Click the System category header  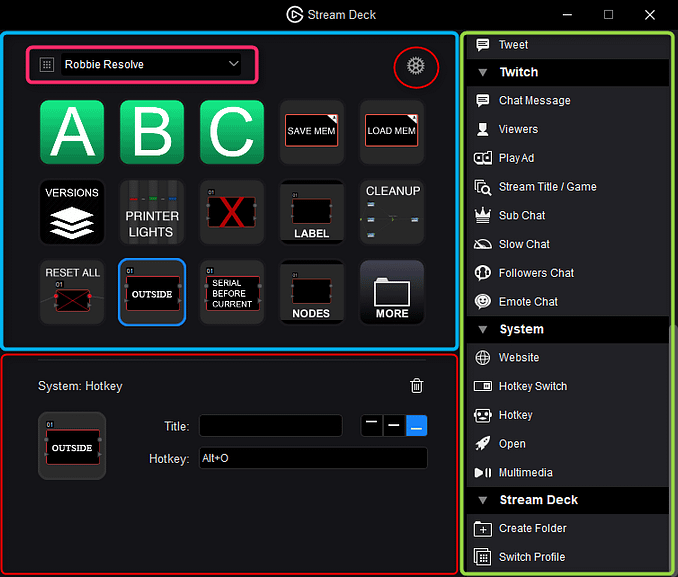568,330
